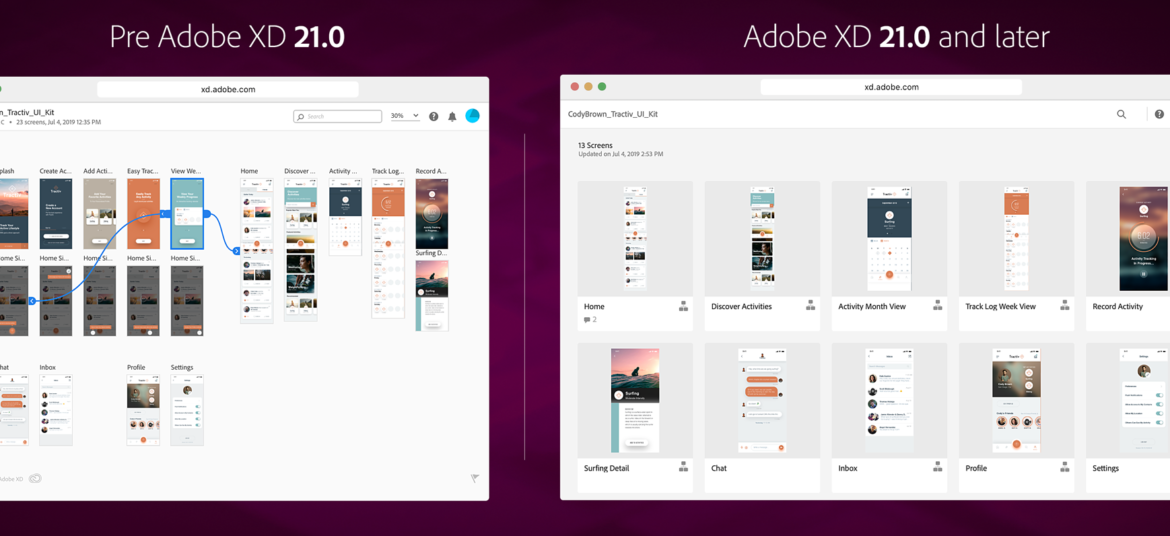Viewport: 1170px width, 536px height.
Task: Select the Home artboard in the left window
Action: [257, 251]
